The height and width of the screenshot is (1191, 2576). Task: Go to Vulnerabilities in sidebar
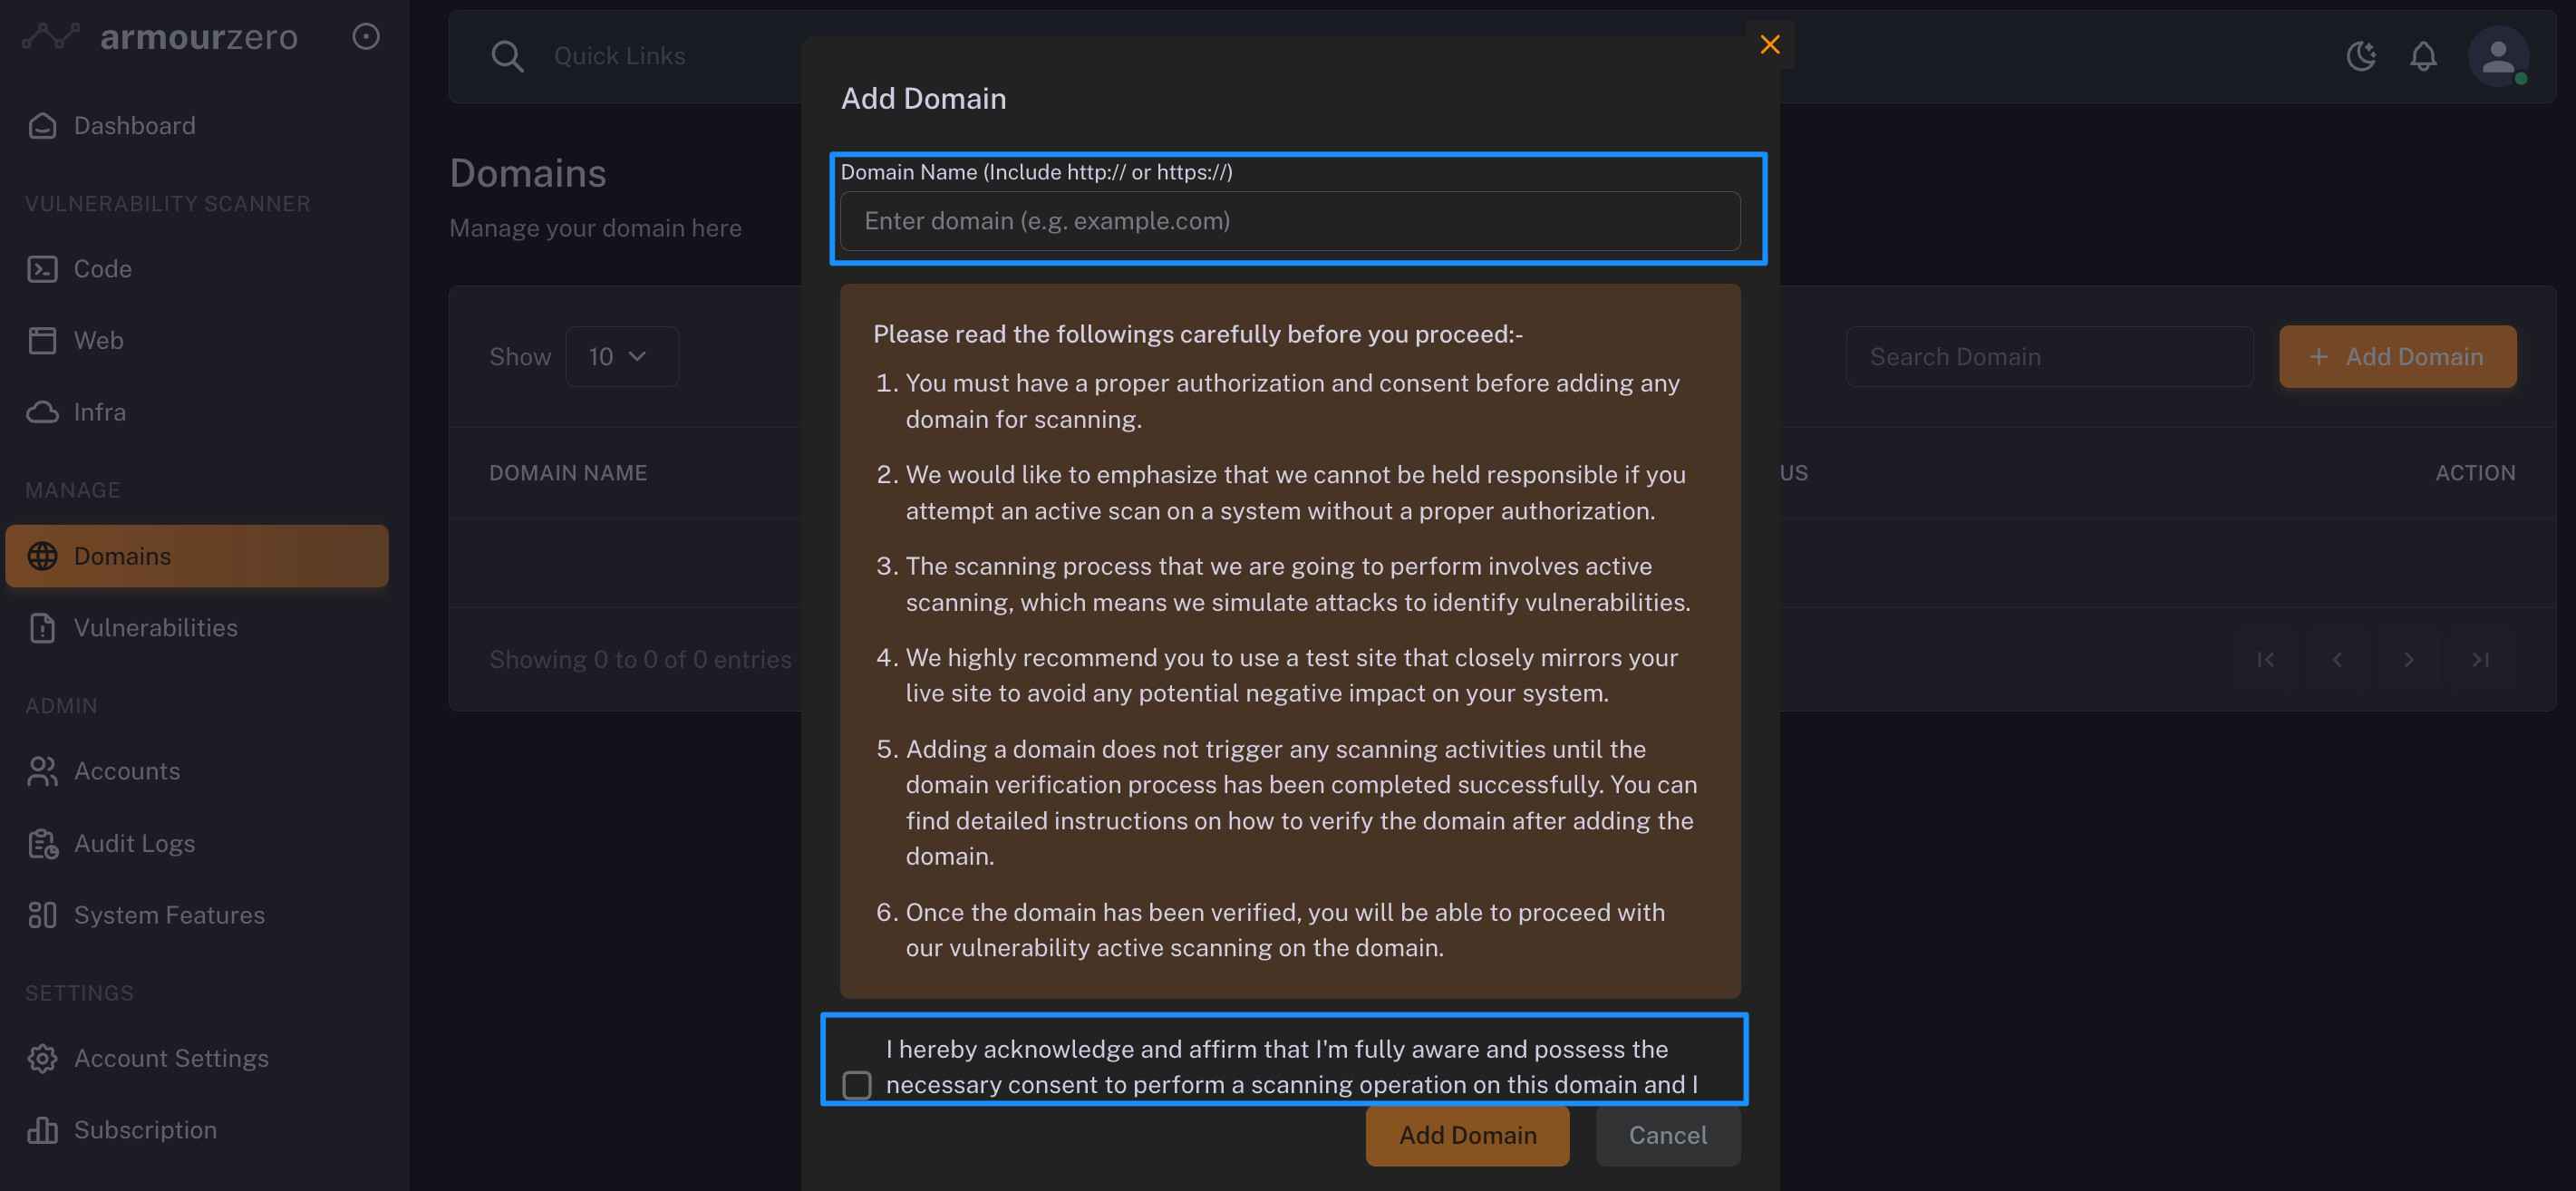click(155, 628)
